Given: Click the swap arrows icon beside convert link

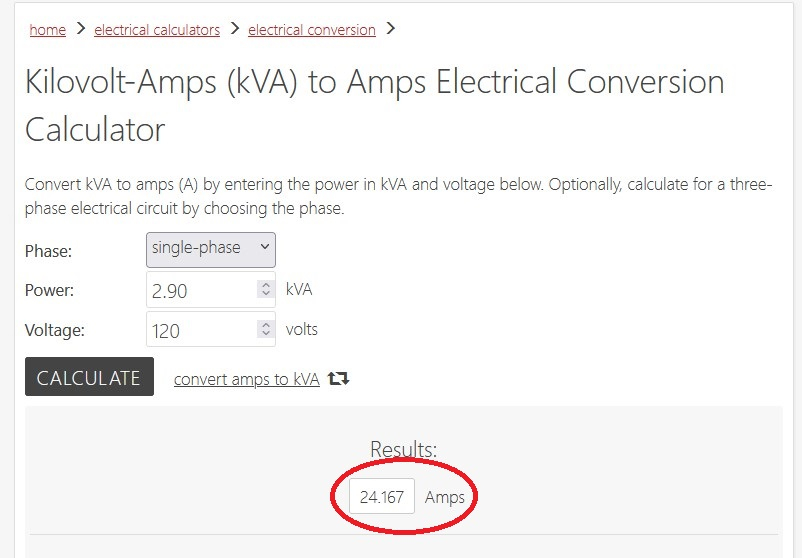Looking at the screenshot, I should click(x=339, y=379).
